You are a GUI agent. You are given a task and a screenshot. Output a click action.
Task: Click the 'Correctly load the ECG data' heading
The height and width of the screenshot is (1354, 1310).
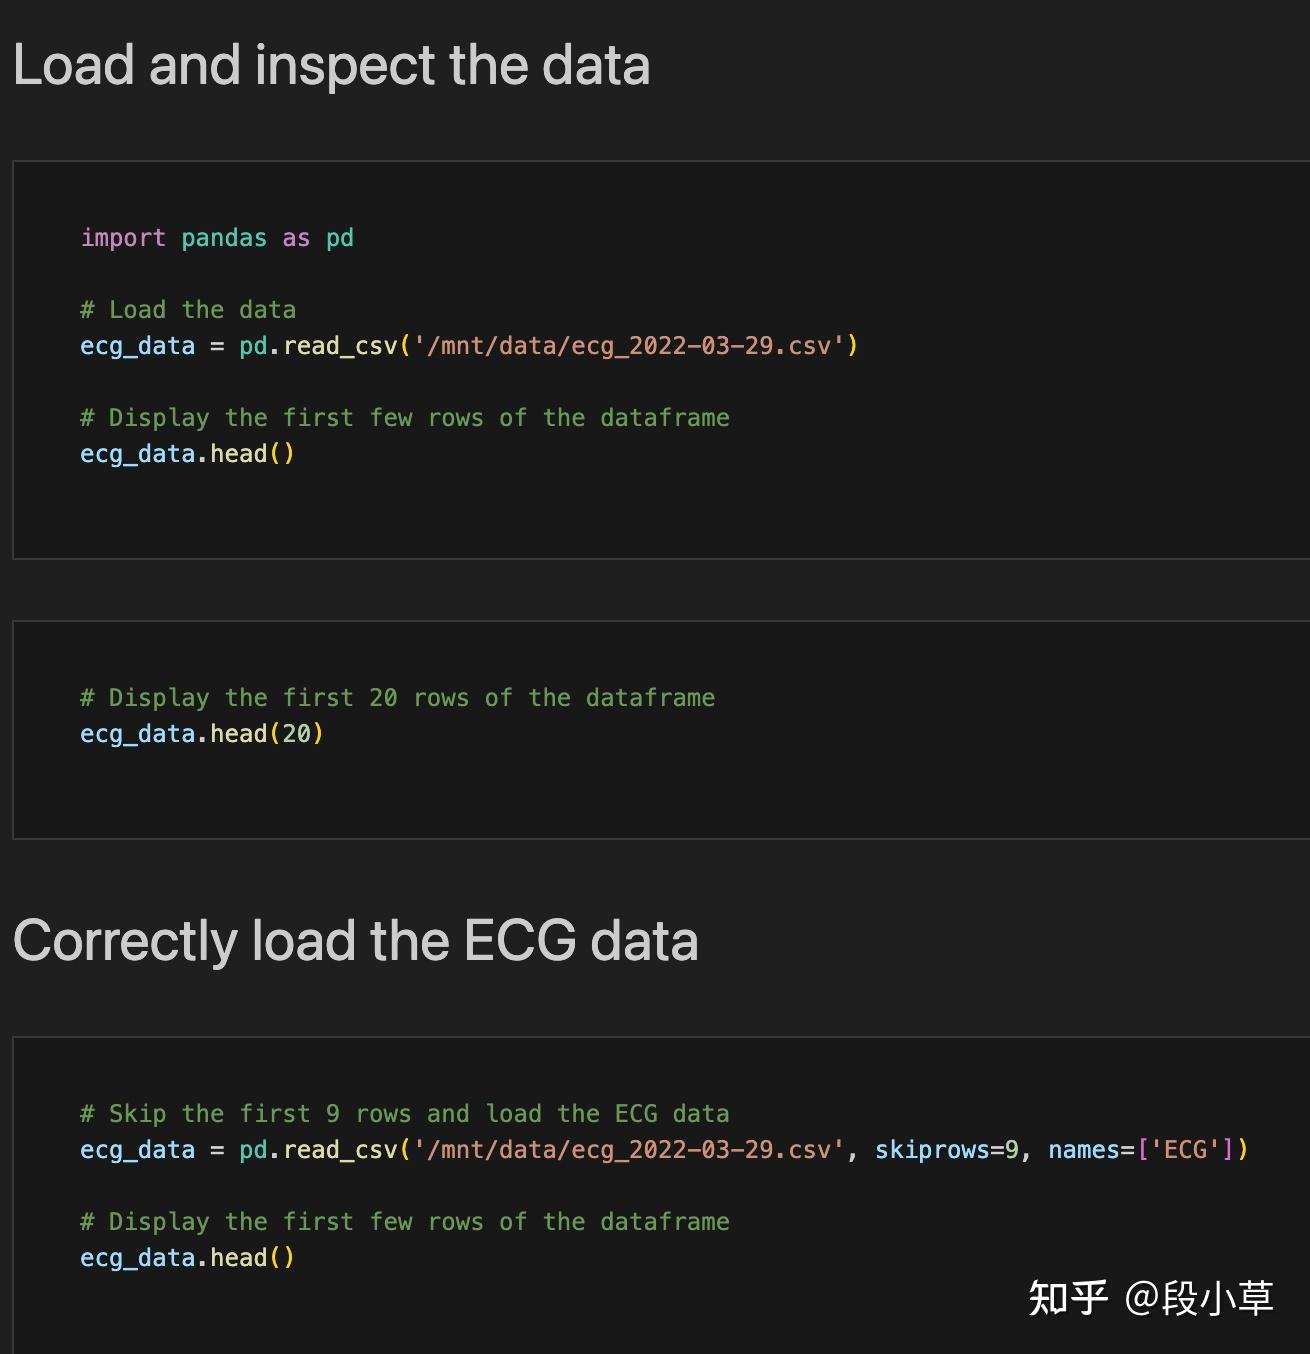[x=355, y=941]
